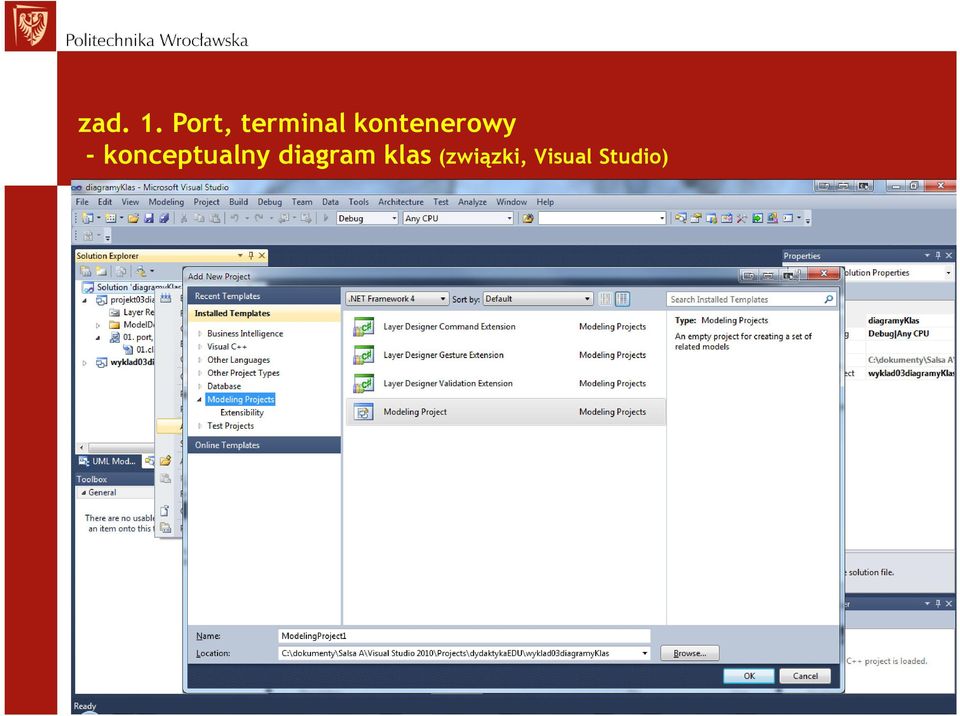The image size is (960, 716).
Task: Open the .NET Framework 4 dropdown
Action: 397,299
